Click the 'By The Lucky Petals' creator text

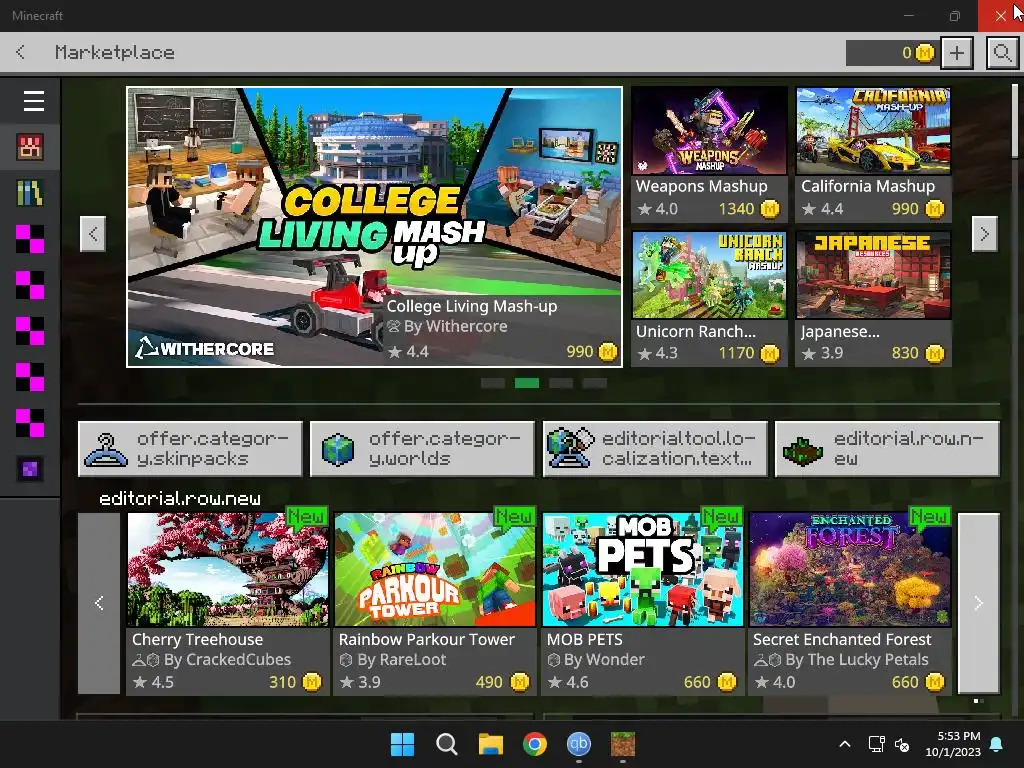click(857, 660)
